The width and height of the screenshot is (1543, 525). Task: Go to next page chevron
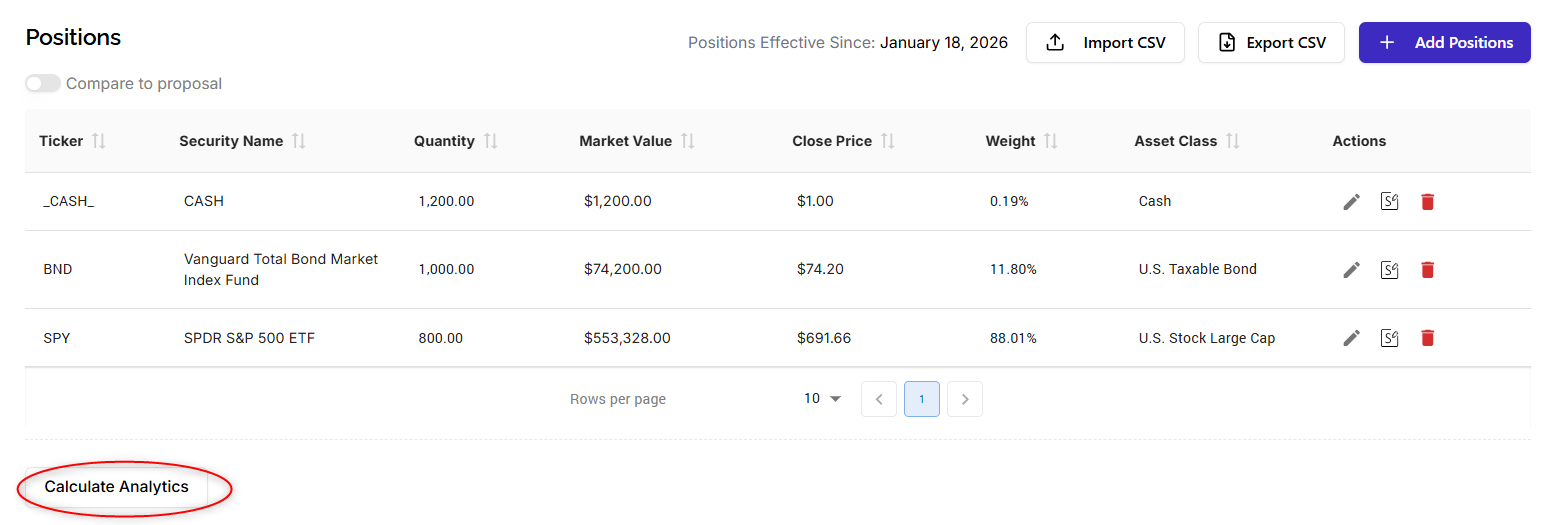tap(964, 399)
